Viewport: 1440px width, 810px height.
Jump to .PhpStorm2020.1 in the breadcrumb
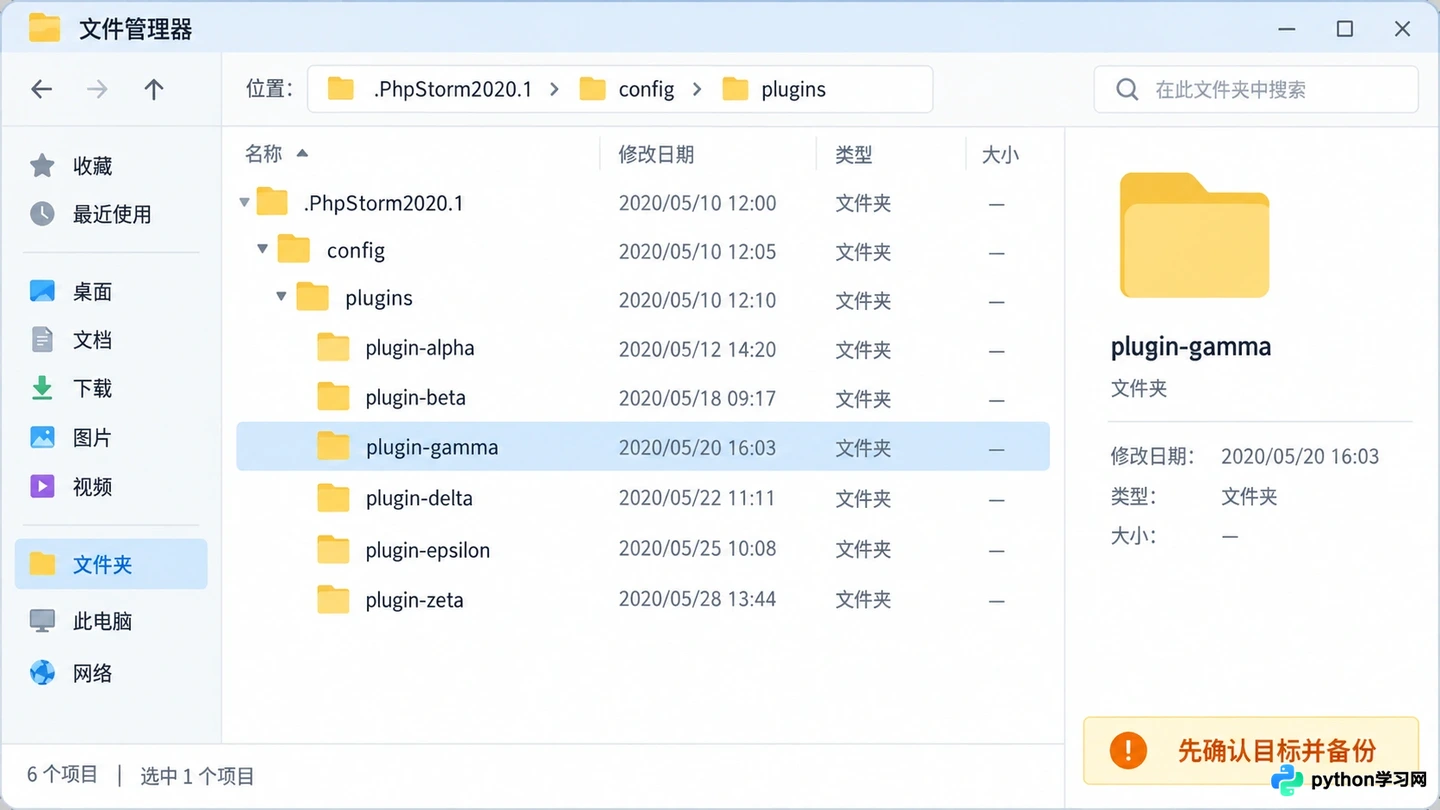pyautogui.click(x=453, y=90)
